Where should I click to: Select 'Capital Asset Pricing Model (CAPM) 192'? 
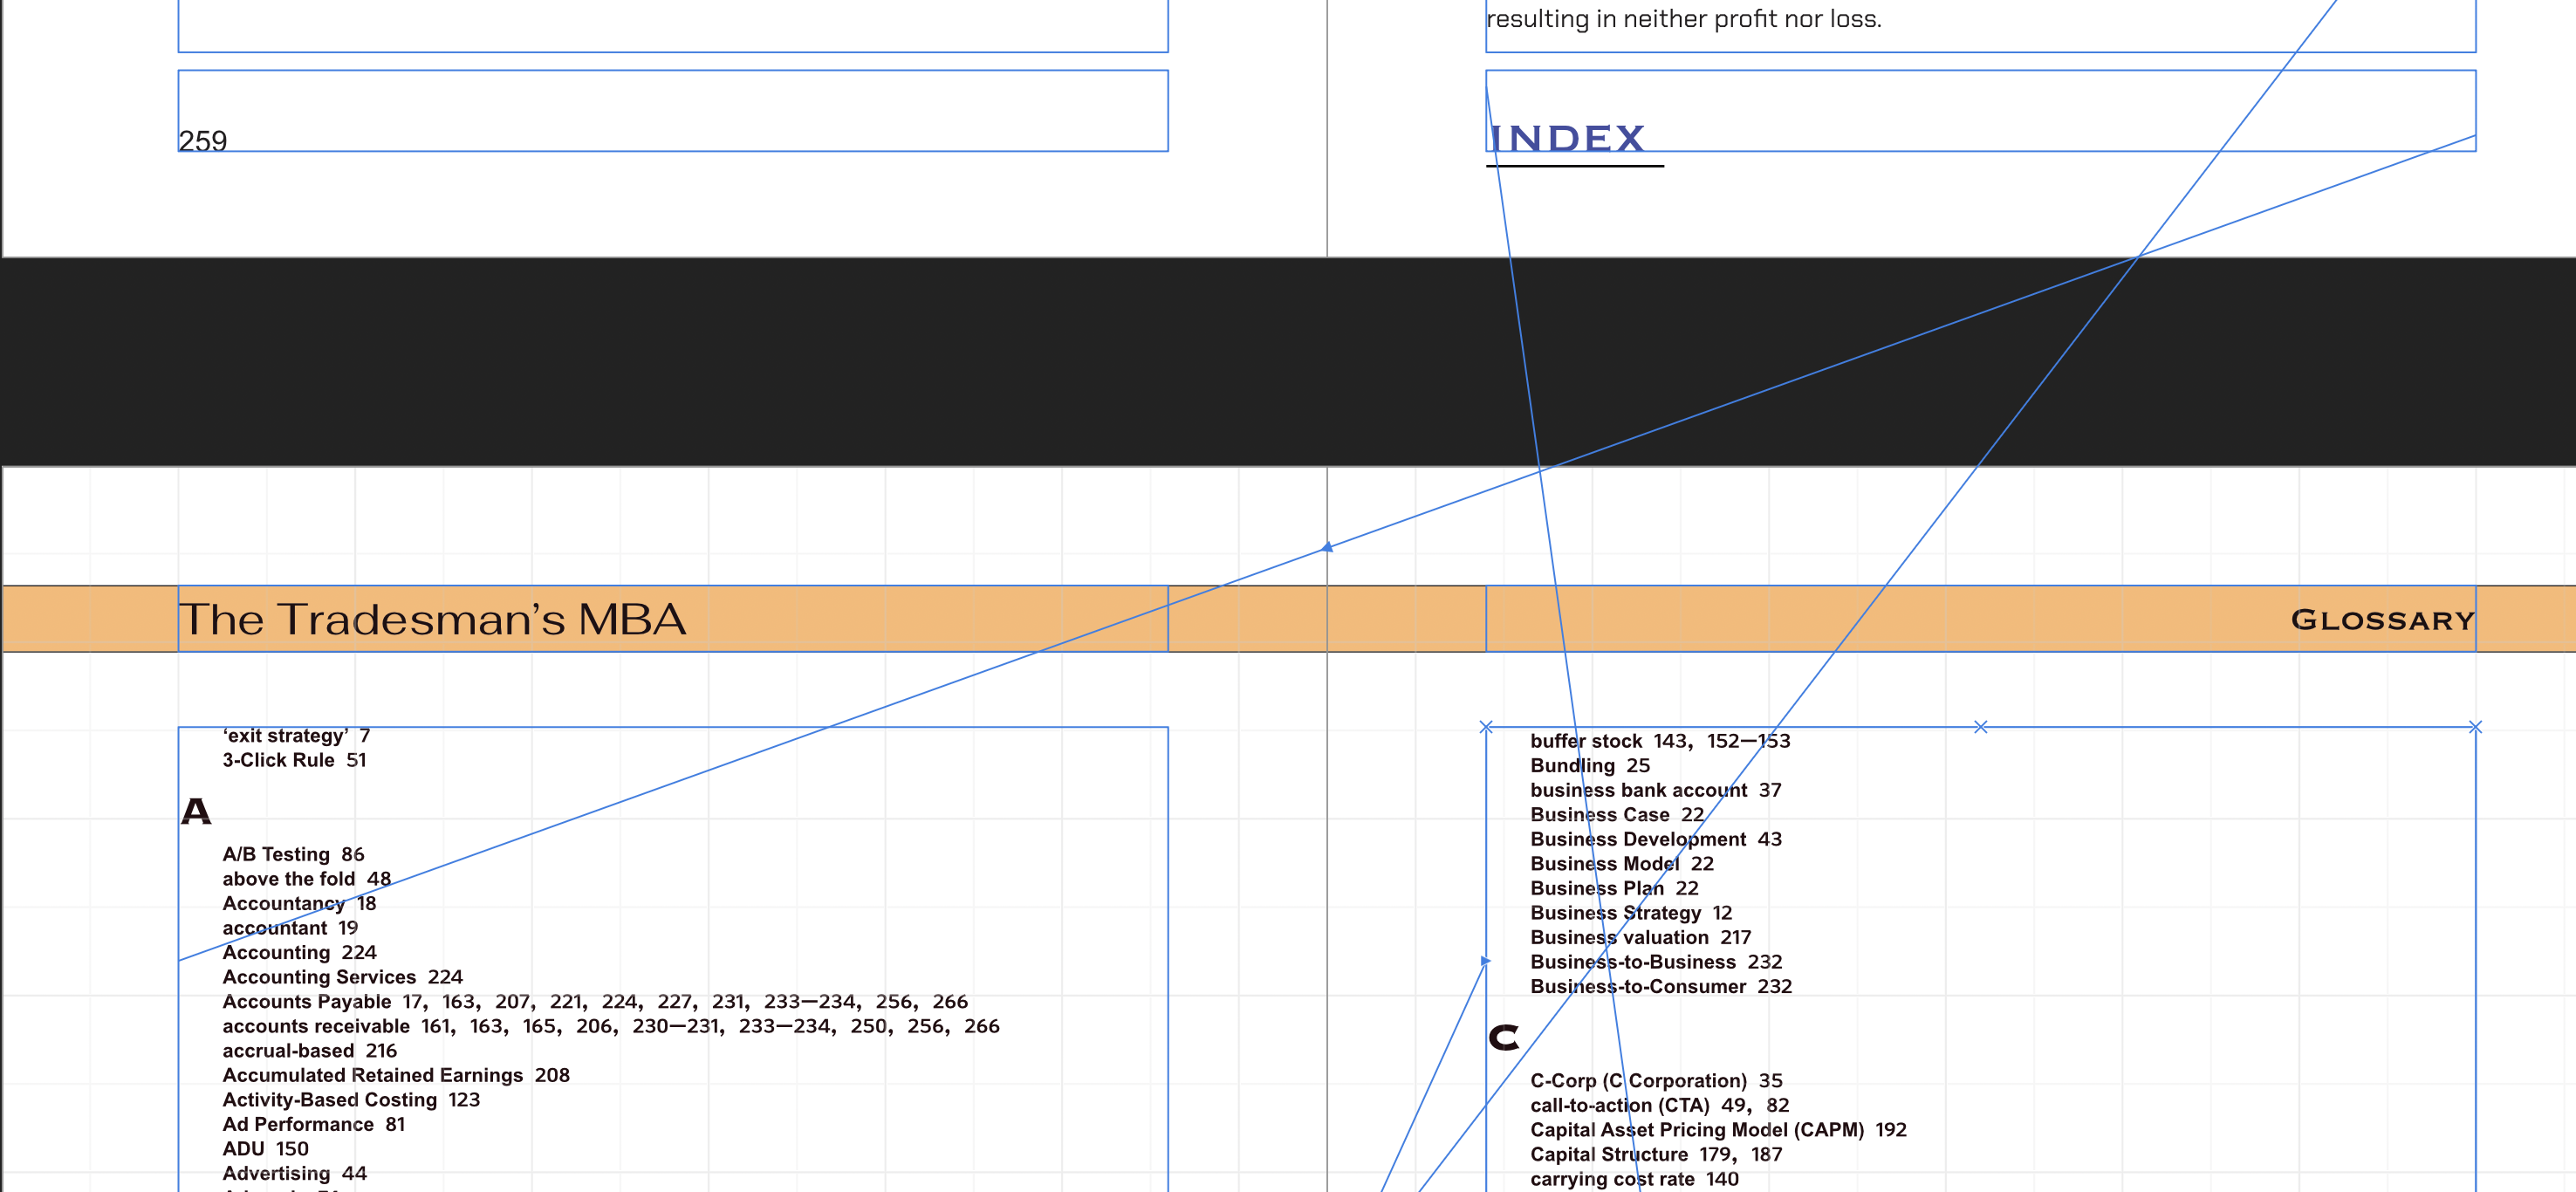click(x=1718, y=1130)
